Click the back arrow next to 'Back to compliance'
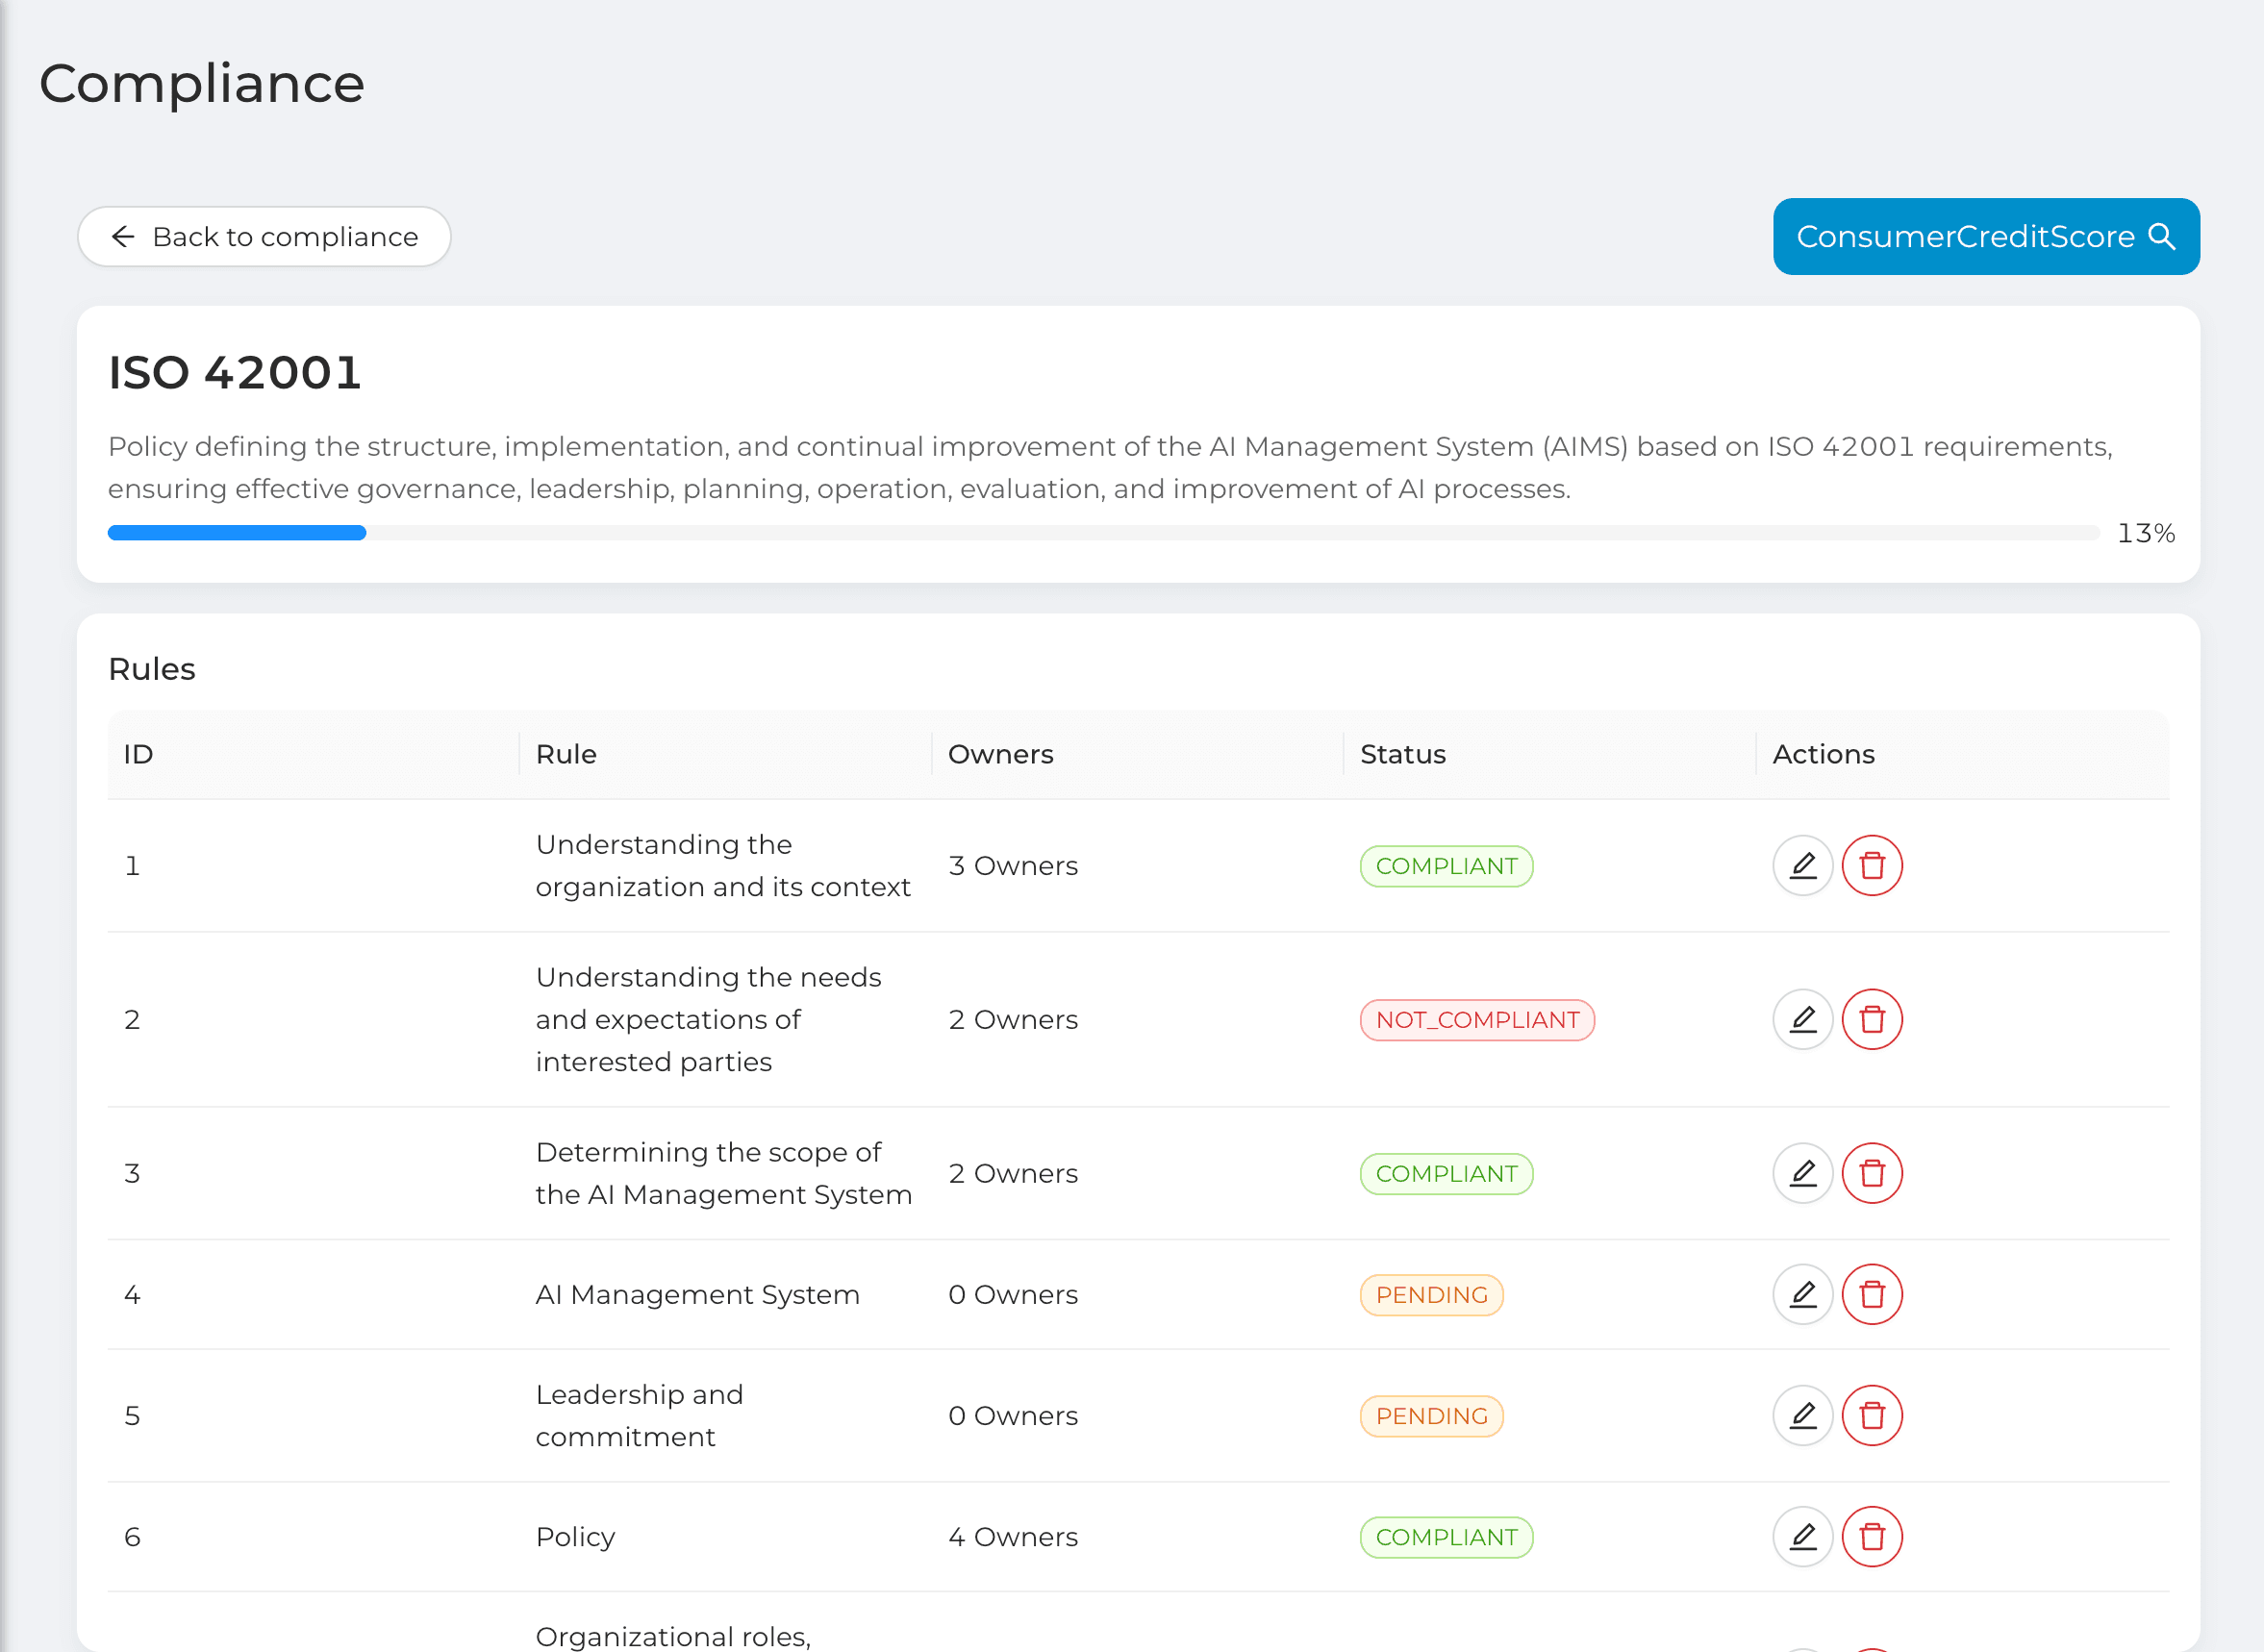Viewport: 2264px width, 1652px height. coord(123,236)
